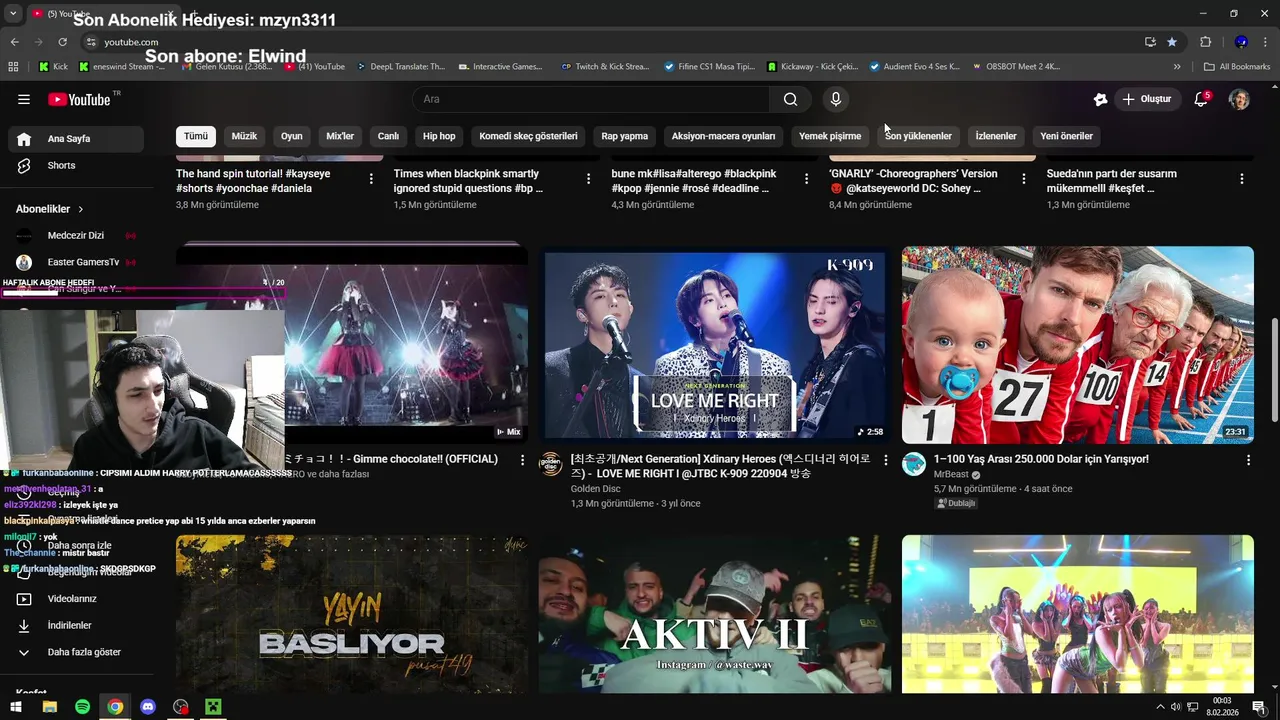Open Spotify from the taskbar

[82, 707]
